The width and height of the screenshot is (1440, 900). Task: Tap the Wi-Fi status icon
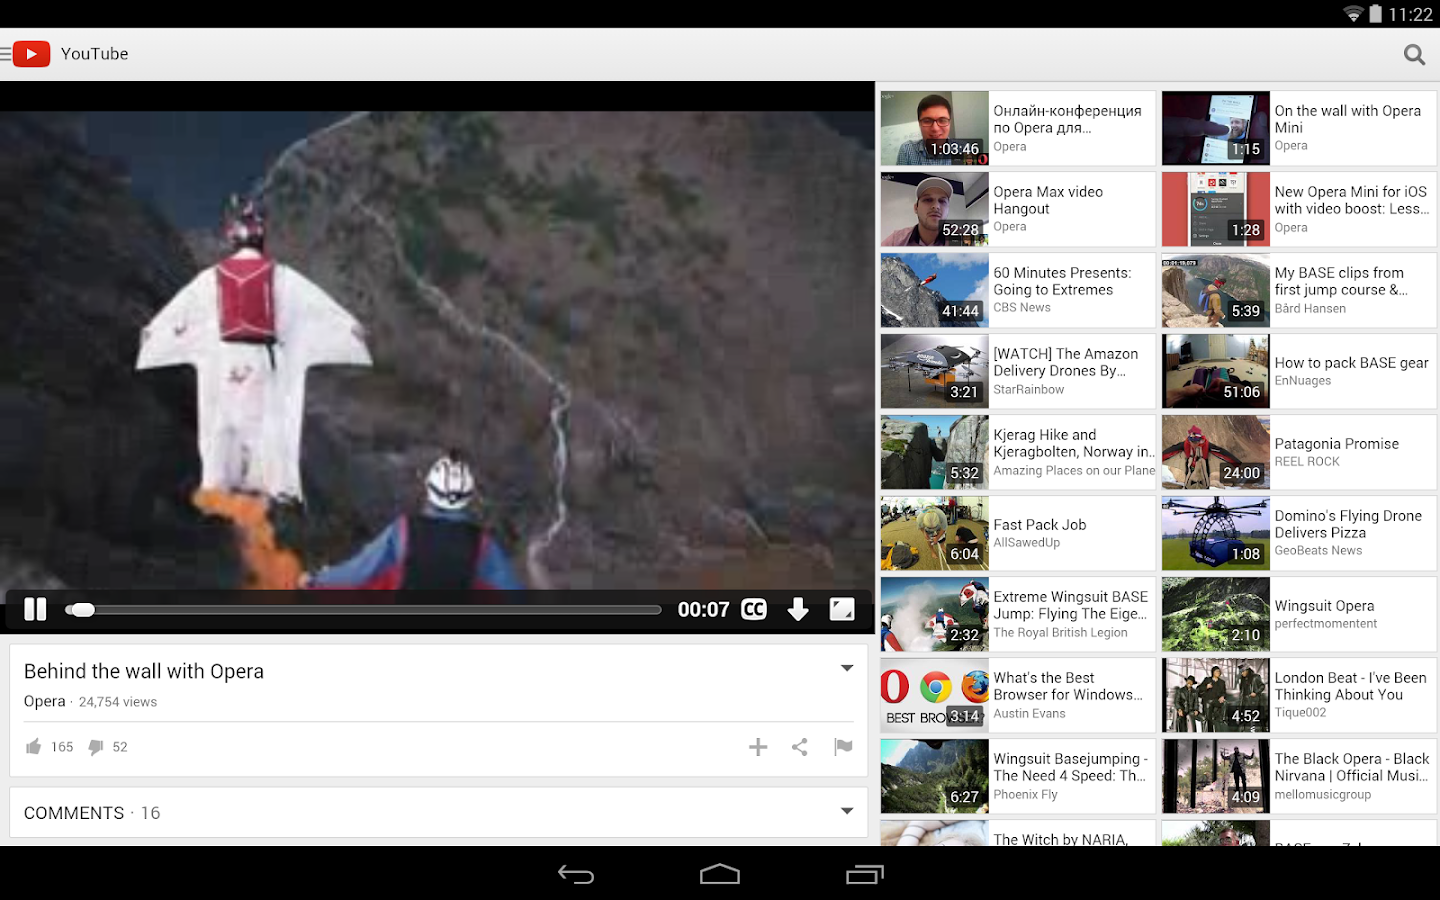tap(1353, 14)
